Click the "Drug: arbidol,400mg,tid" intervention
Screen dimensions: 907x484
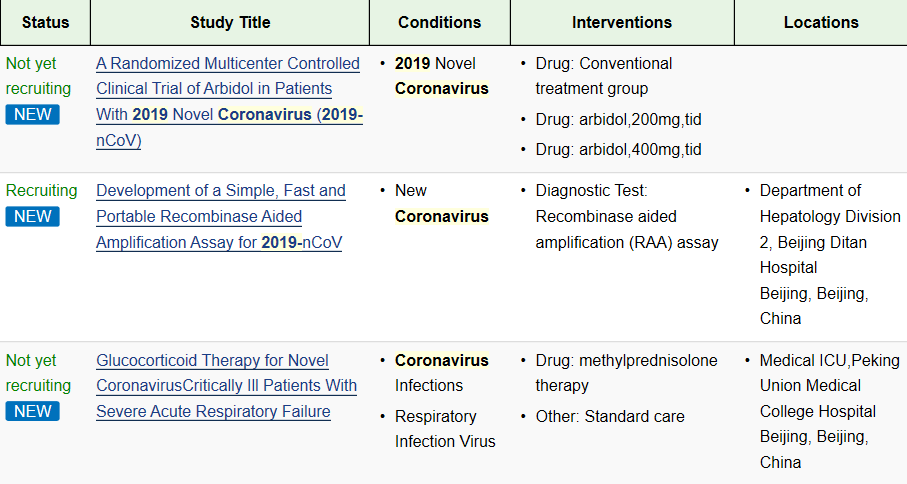(618, 149)
